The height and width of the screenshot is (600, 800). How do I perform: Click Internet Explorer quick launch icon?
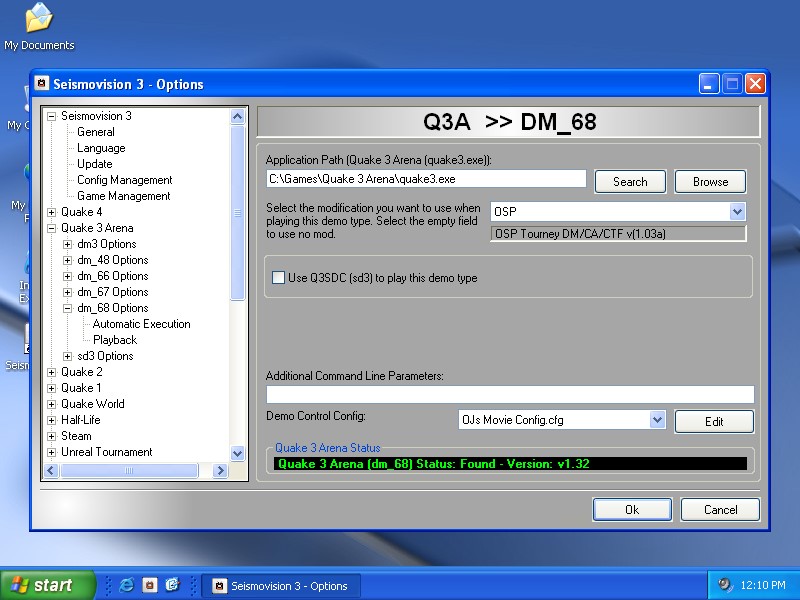pyautogui.click(x=127, y=585)
